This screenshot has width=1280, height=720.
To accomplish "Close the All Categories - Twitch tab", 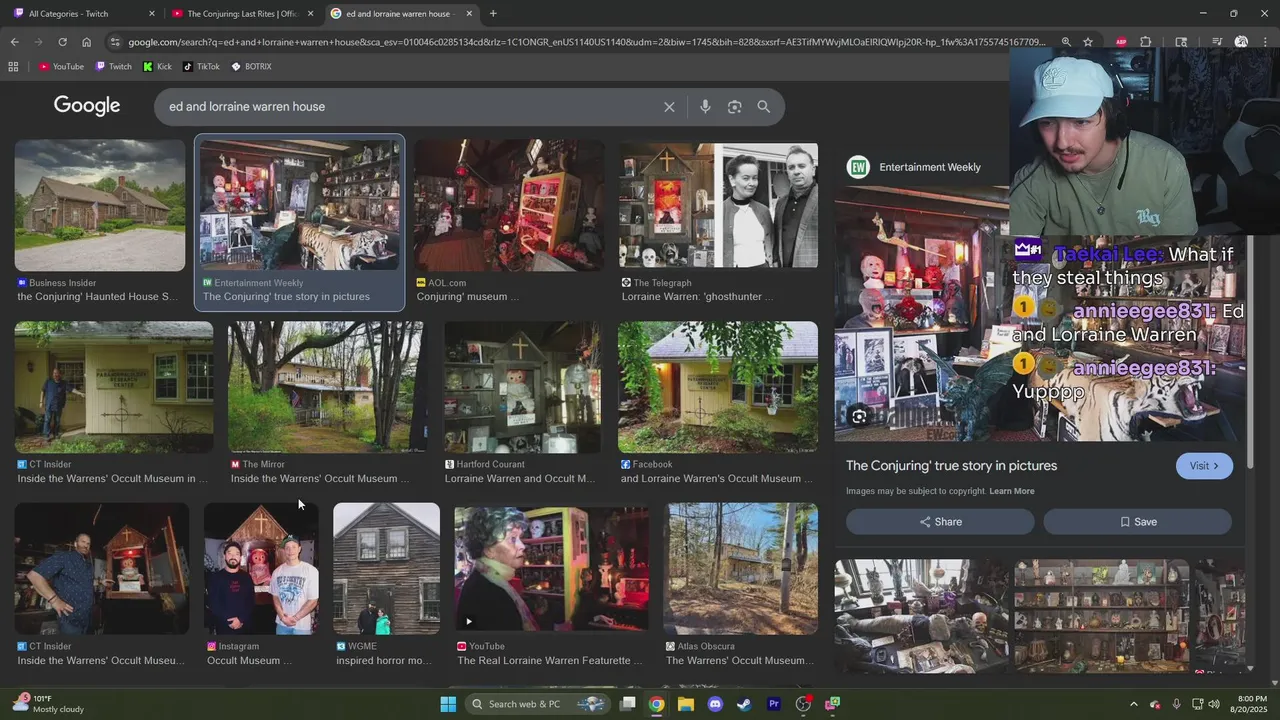I will (152, 14).
